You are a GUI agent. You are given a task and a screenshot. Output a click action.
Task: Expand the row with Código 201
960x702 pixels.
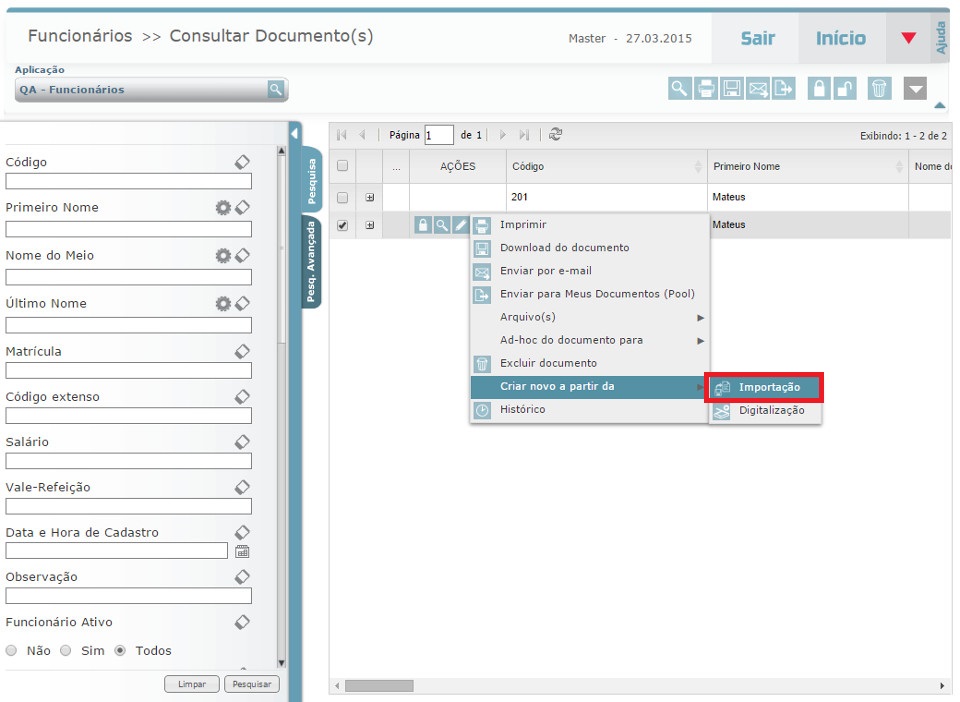[370, 198]
